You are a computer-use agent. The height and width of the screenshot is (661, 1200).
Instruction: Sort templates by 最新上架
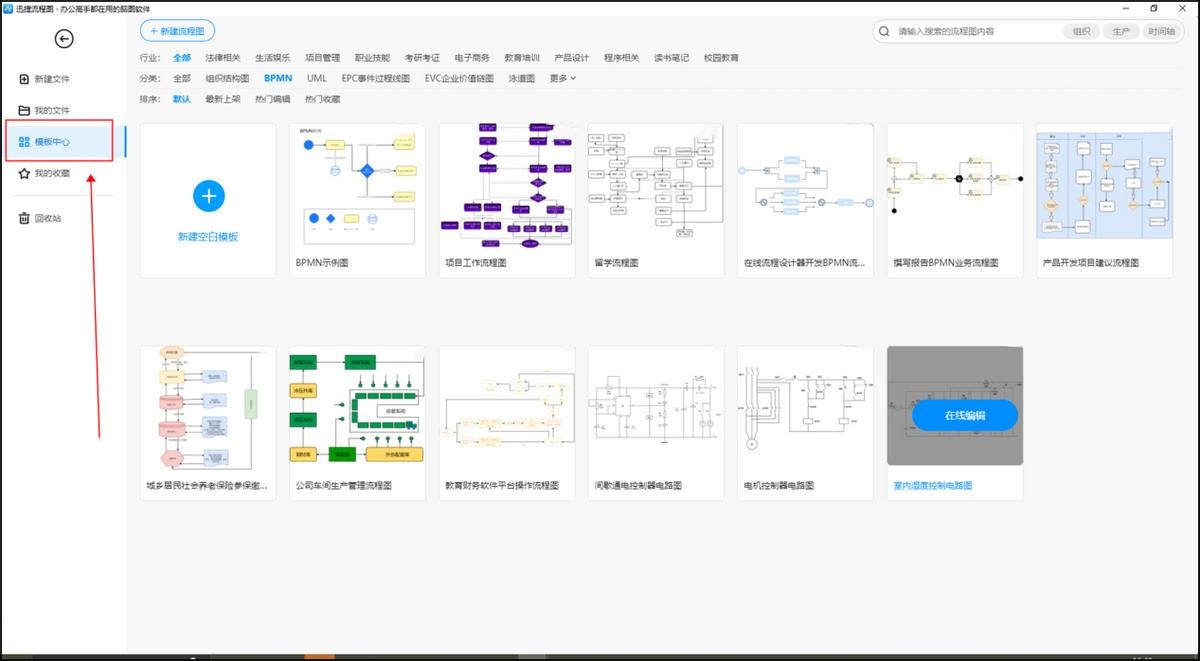223,99
